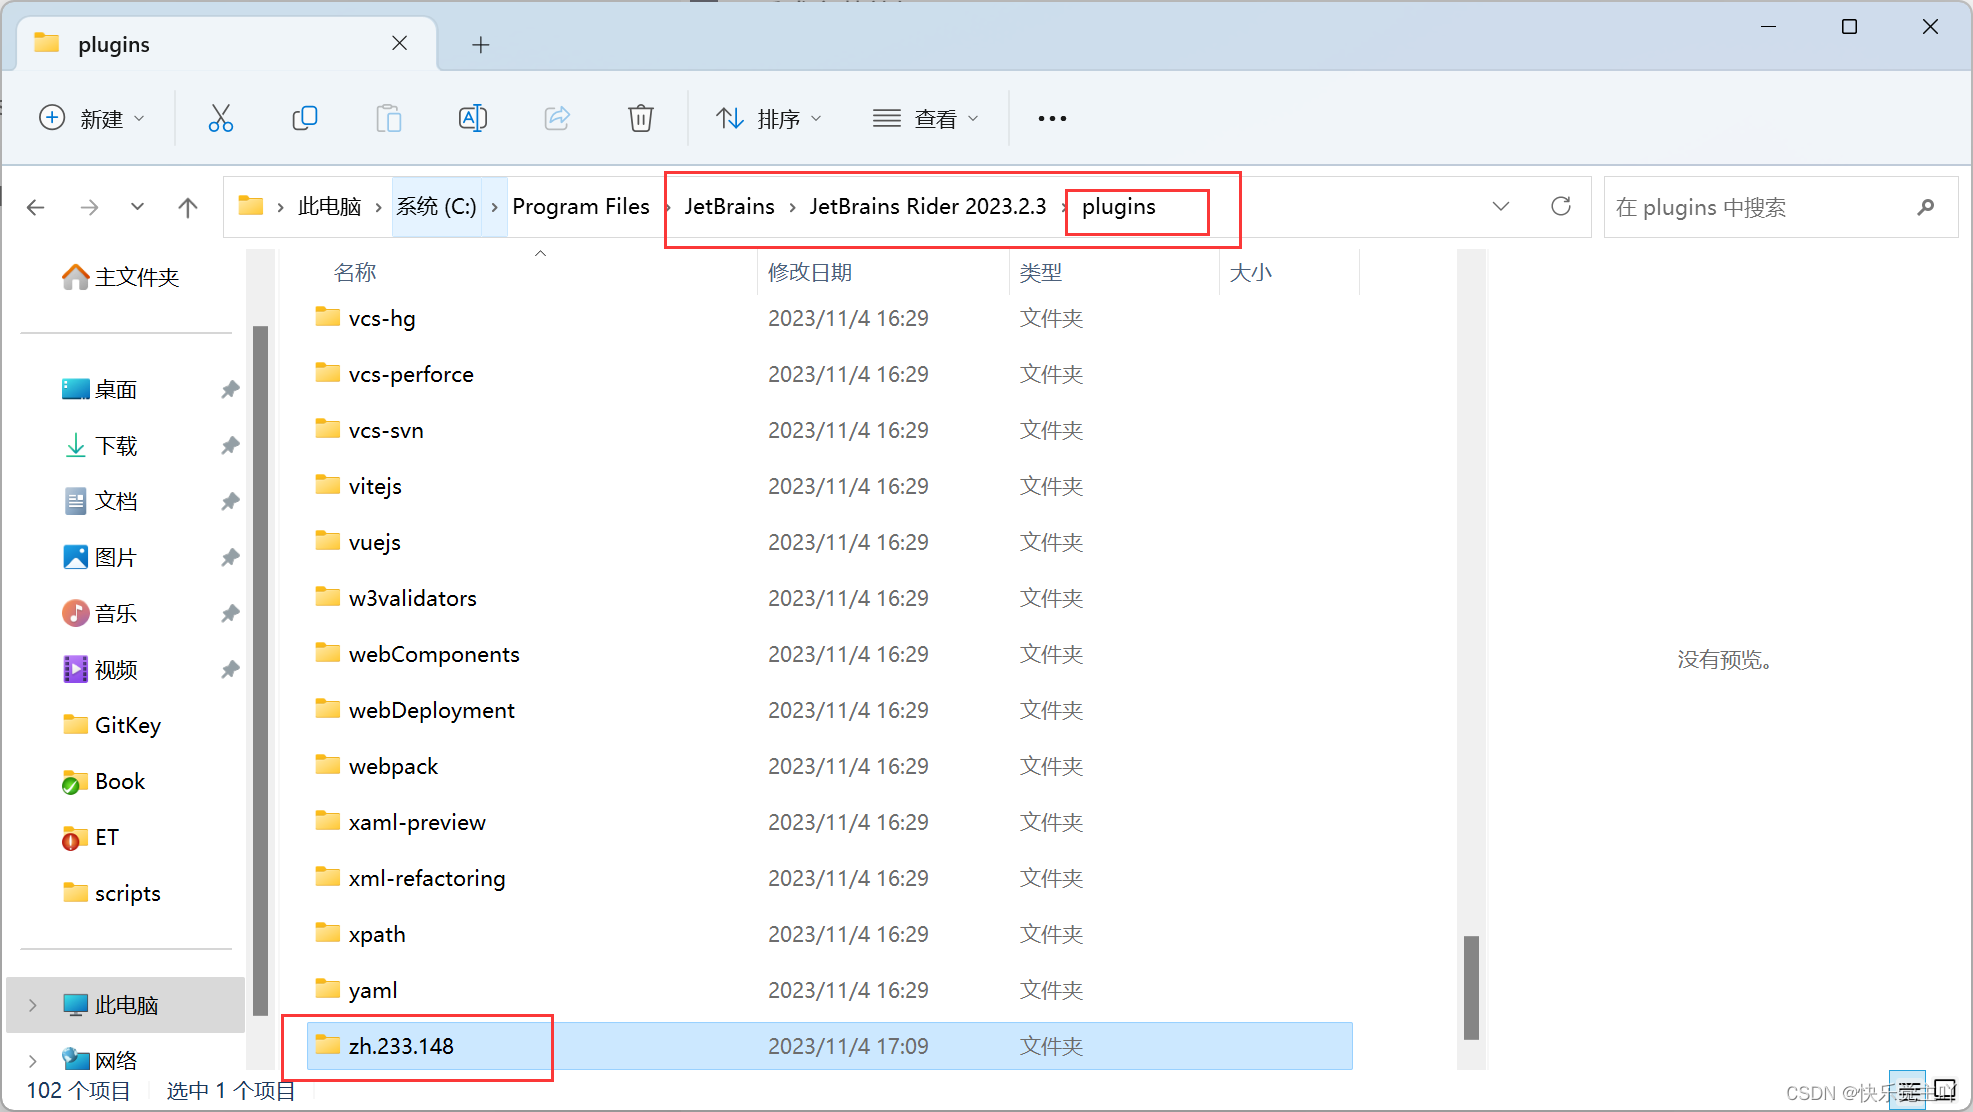Click 系统 (C:) breadcrumb segment
This screenshot has width=1973, height=1112.
tap(437, 206)
